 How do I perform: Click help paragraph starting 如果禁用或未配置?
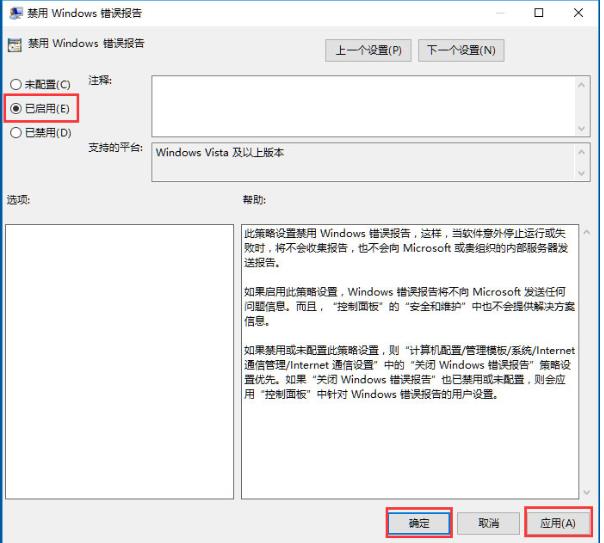[409, 372]
